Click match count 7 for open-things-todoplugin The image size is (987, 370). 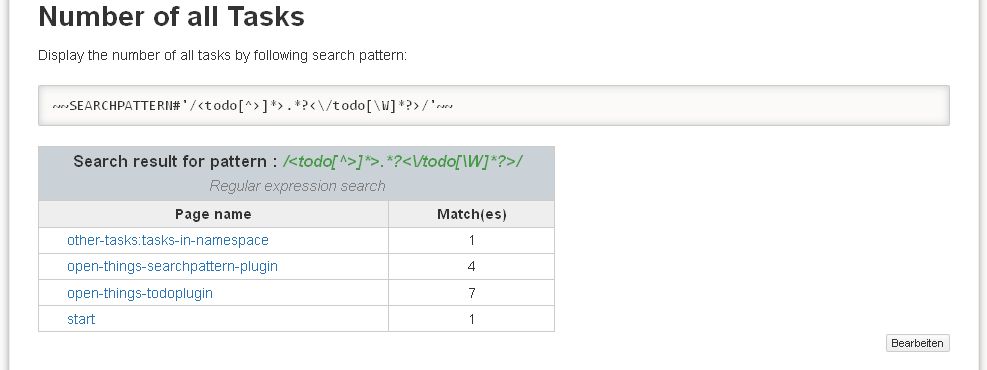click(471, 293)
